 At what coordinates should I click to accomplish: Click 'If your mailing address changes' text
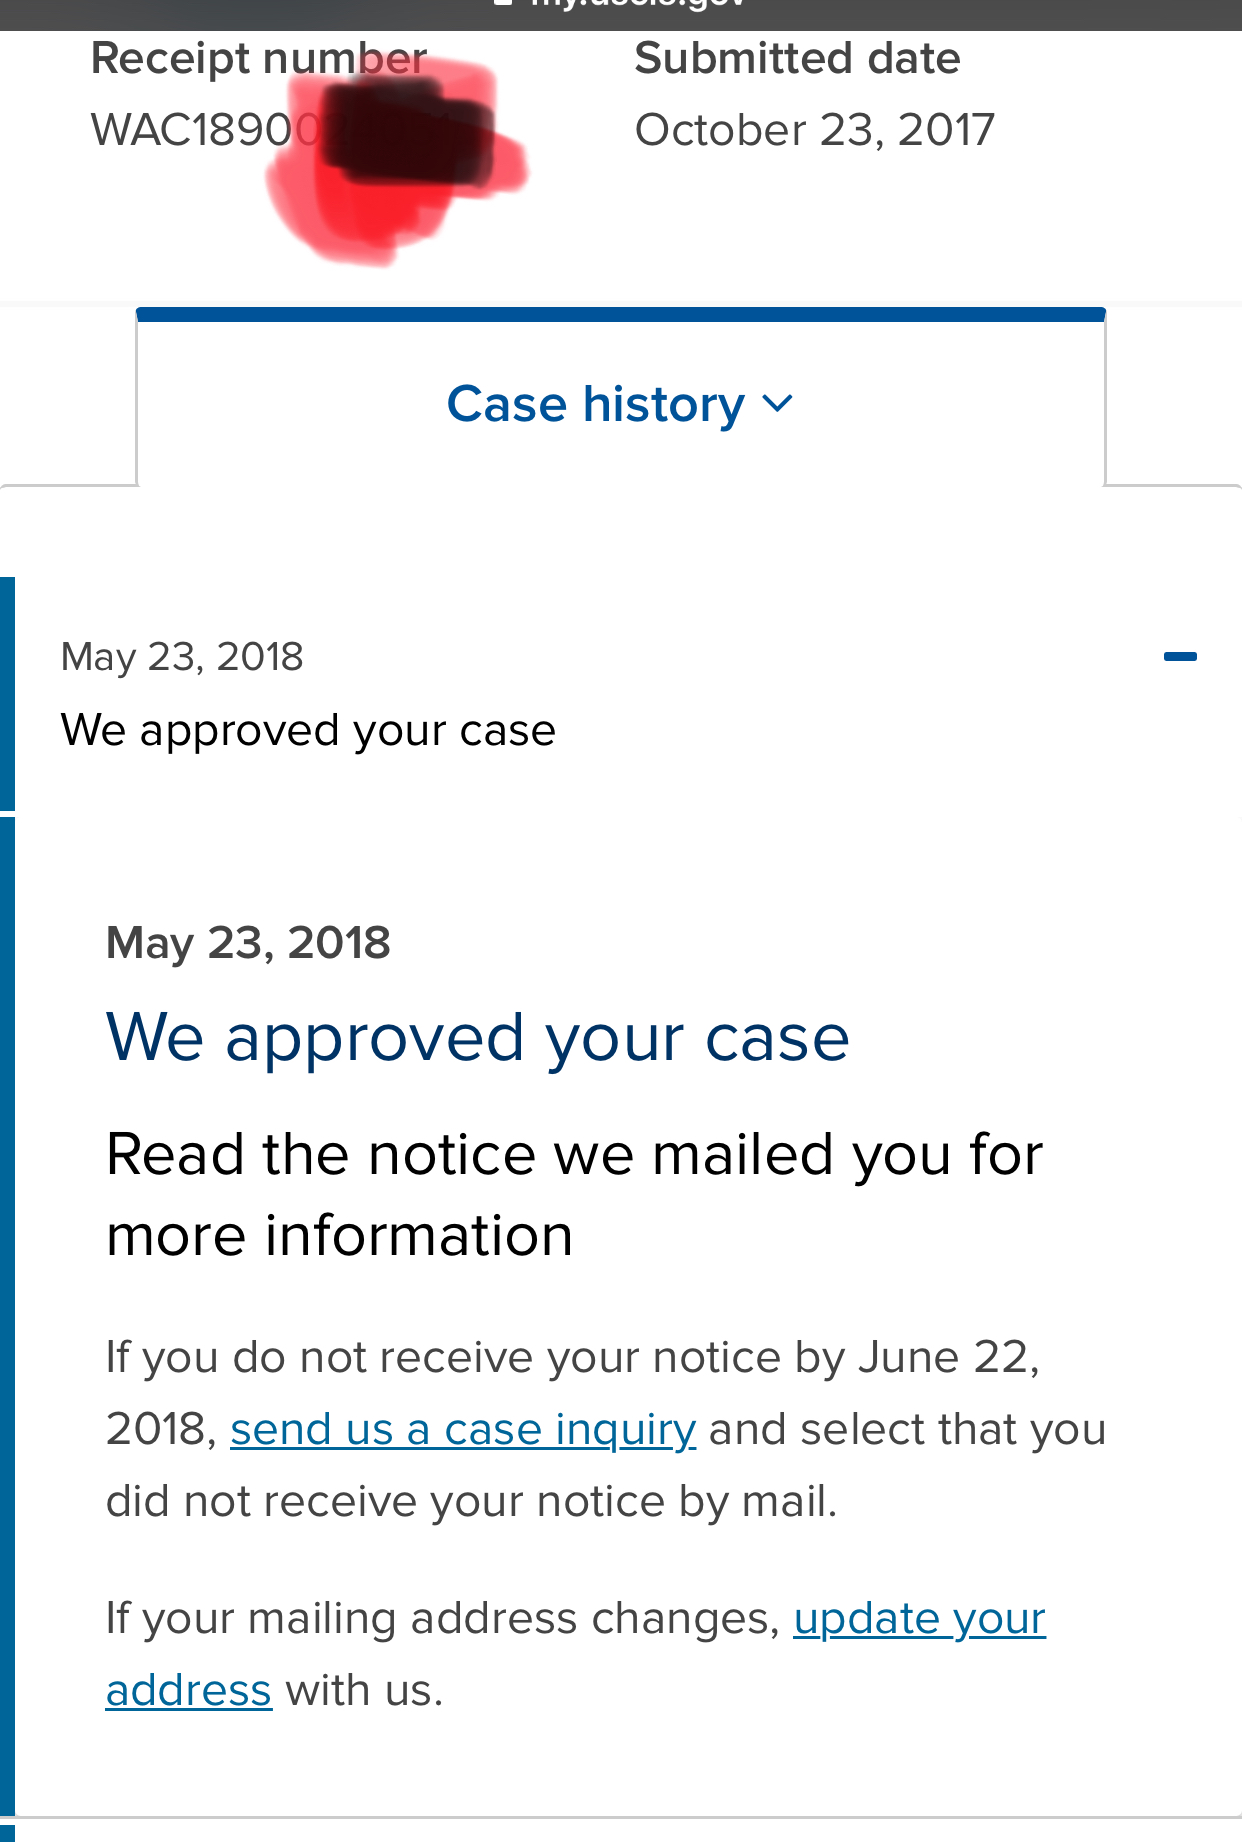coord(442,1619)
